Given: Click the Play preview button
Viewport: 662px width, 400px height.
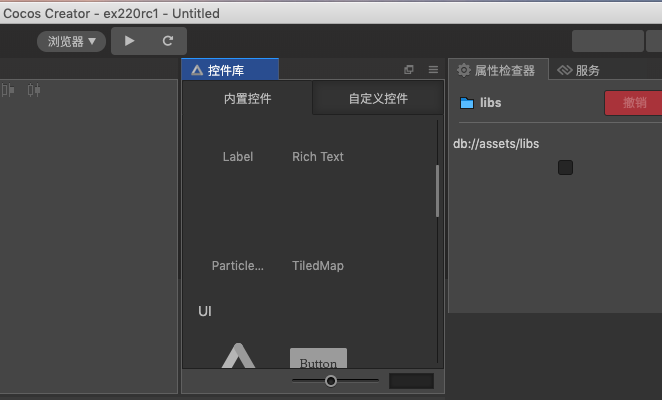Looking at the screenshot, I should click(129, 41).
